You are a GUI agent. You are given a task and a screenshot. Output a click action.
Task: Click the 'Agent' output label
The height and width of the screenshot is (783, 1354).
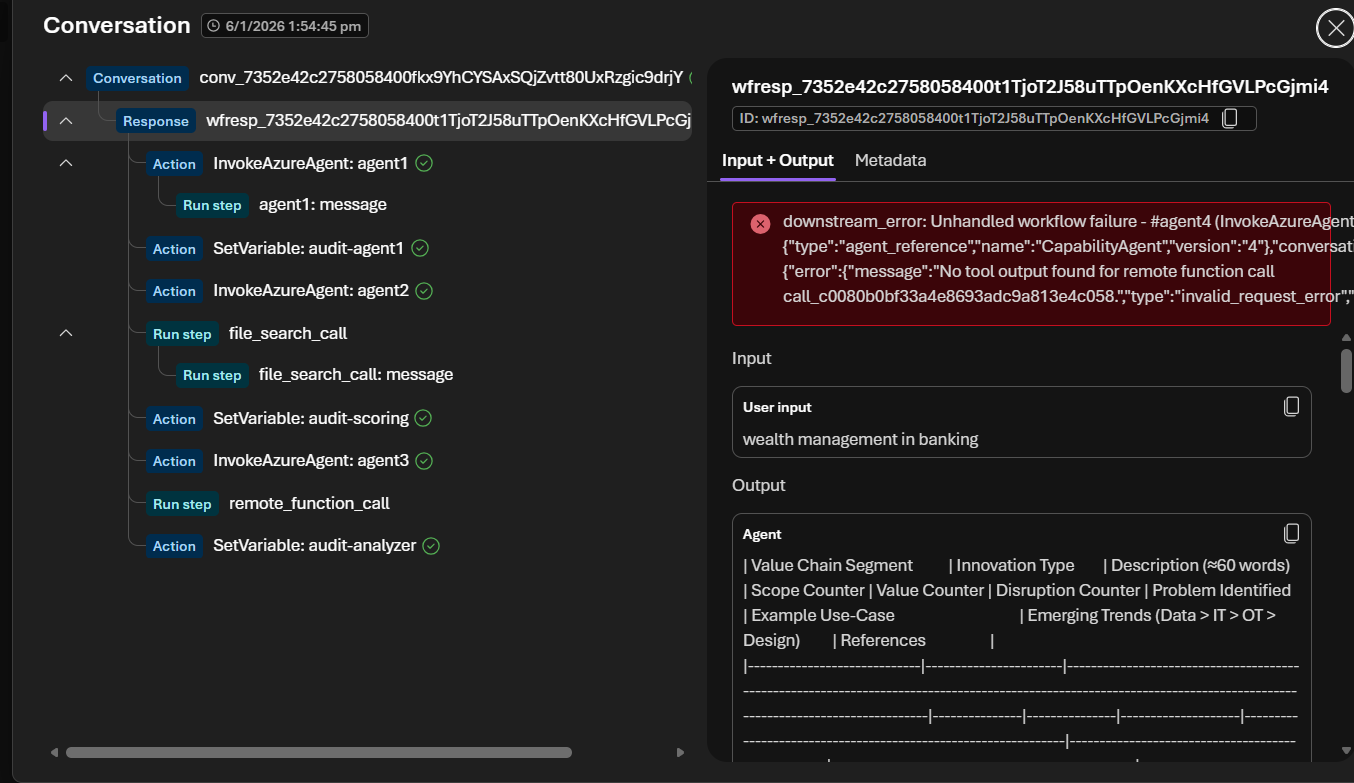click(x=762, y=535)
